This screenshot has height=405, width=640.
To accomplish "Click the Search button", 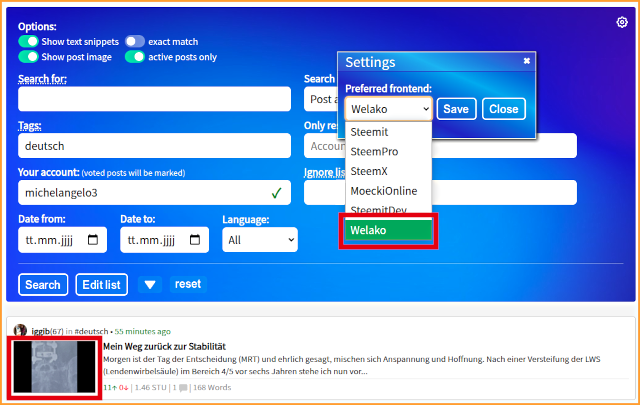I will pos(43,285).
